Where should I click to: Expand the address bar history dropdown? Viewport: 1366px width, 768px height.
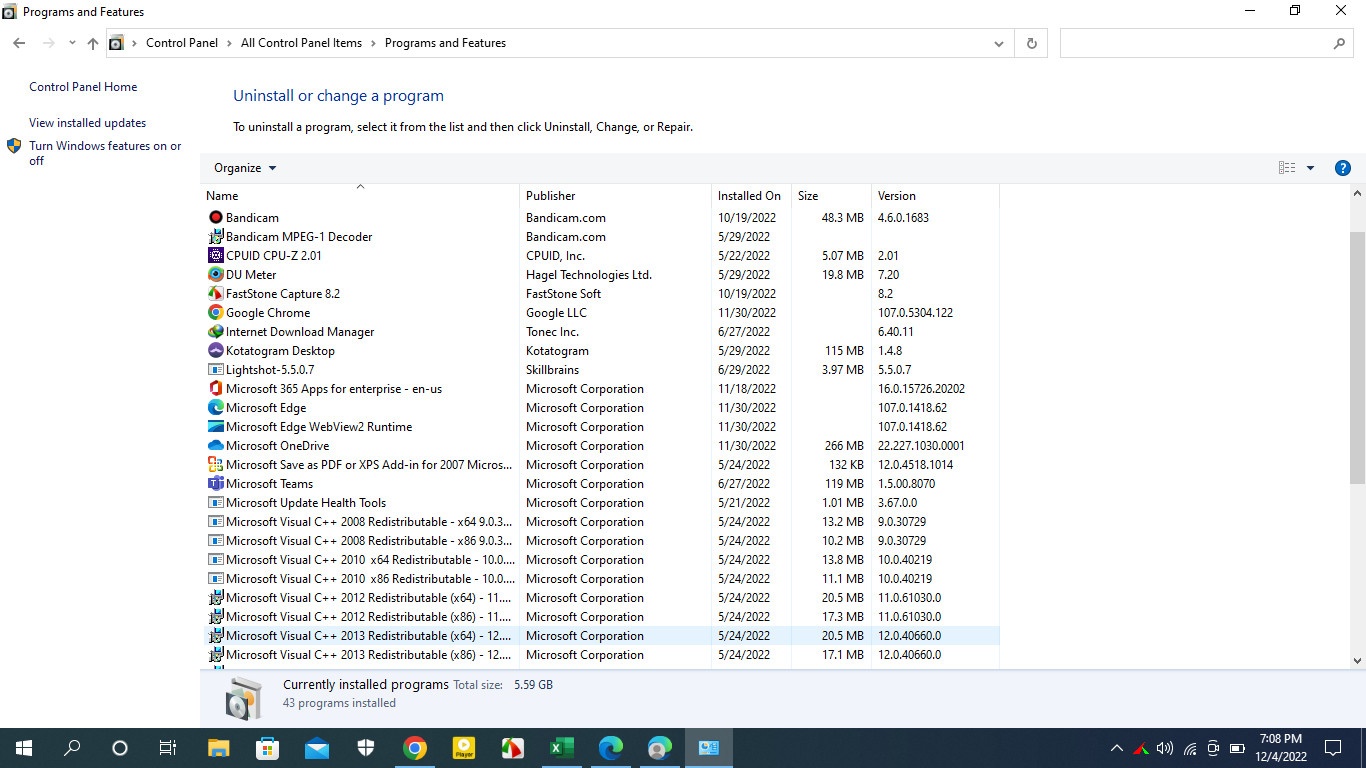pos(998,43)
